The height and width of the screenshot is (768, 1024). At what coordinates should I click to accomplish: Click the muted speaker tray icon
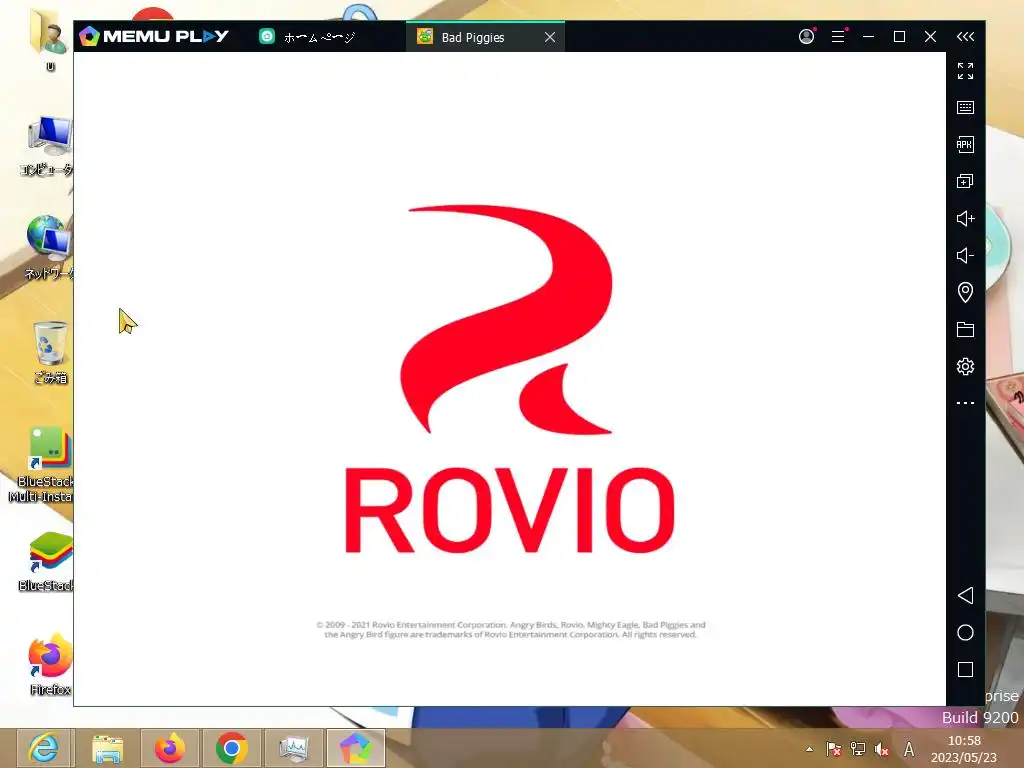pyautogui.click(x=882, y=749)
